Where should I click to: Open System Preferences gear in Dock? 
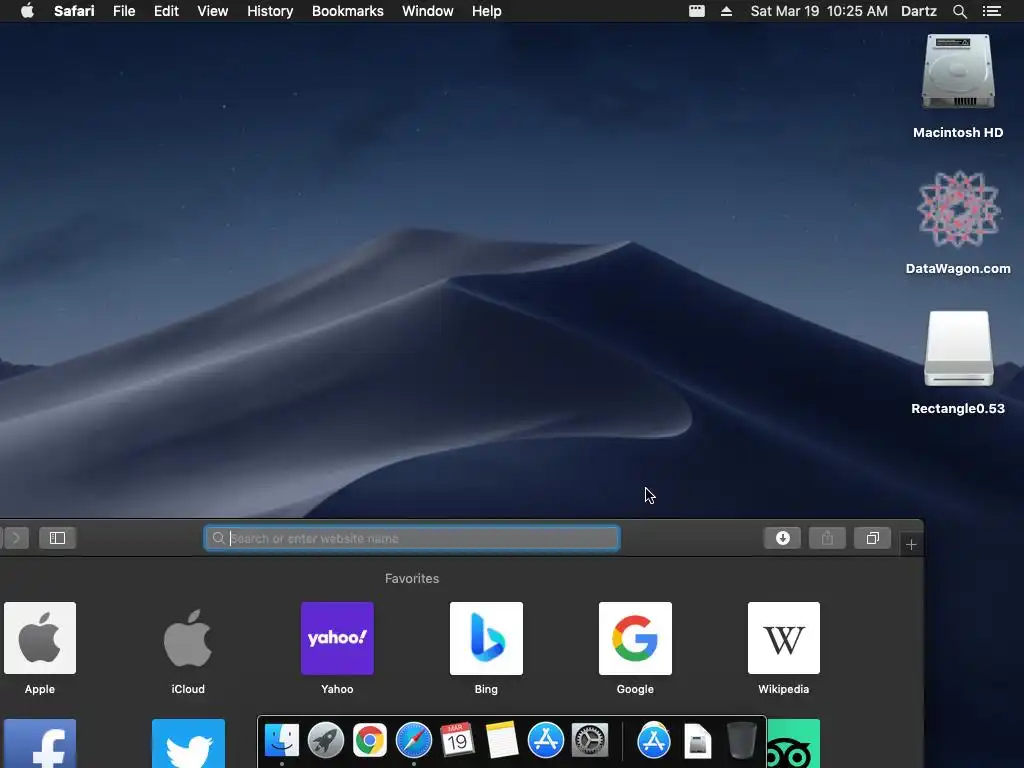coord(590,740)
